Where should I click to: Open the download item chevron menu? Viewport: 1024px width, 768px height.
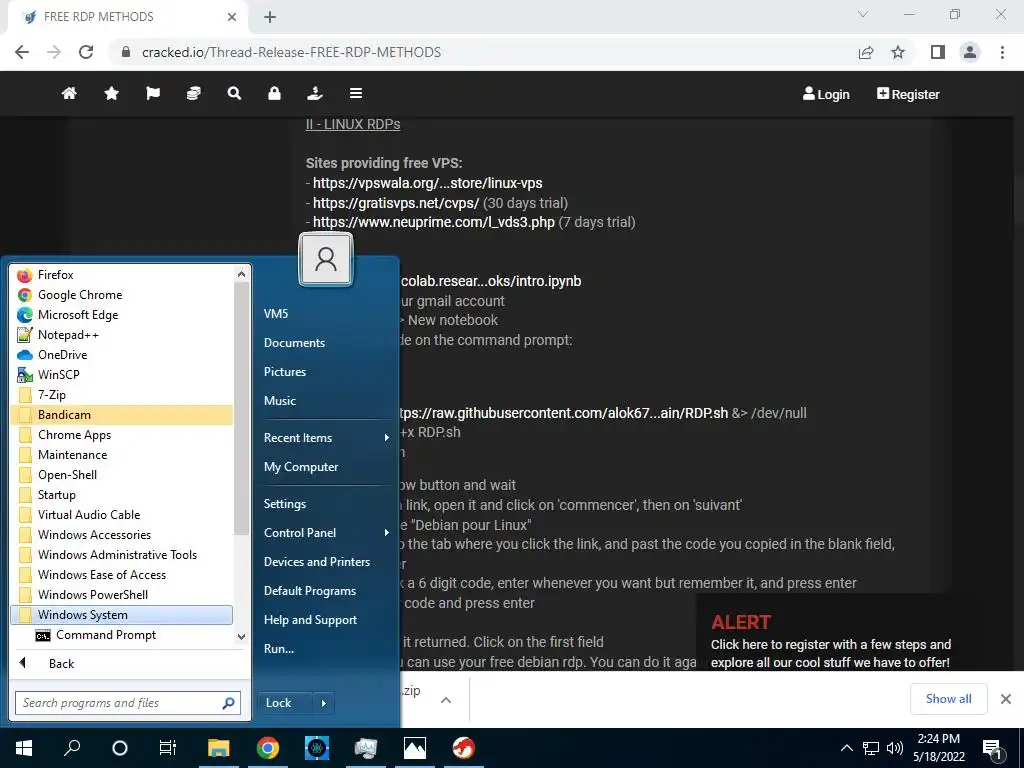[x=446, y=699]
